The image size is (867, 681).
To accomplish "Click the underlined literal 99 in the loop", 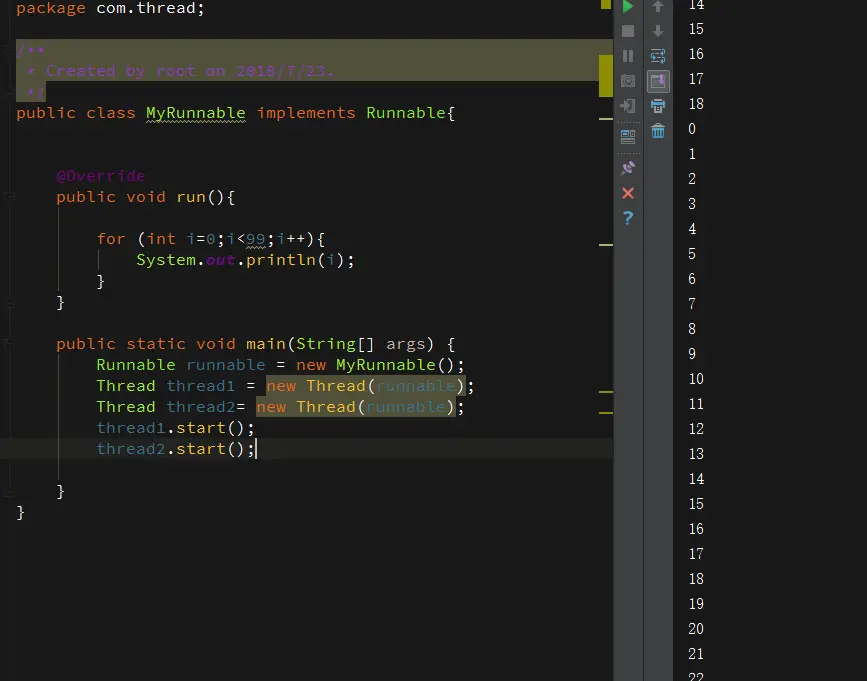I will pos(255,239).
